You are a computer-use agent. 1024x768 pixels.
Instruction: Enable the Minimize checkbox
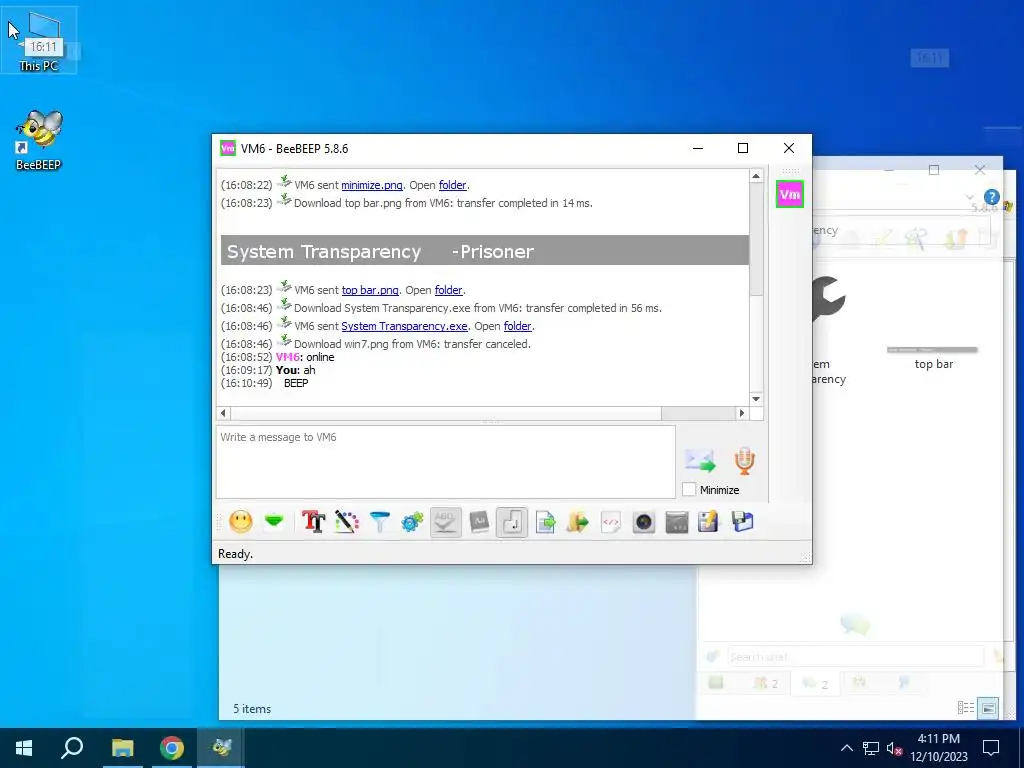tap(689, 489)
